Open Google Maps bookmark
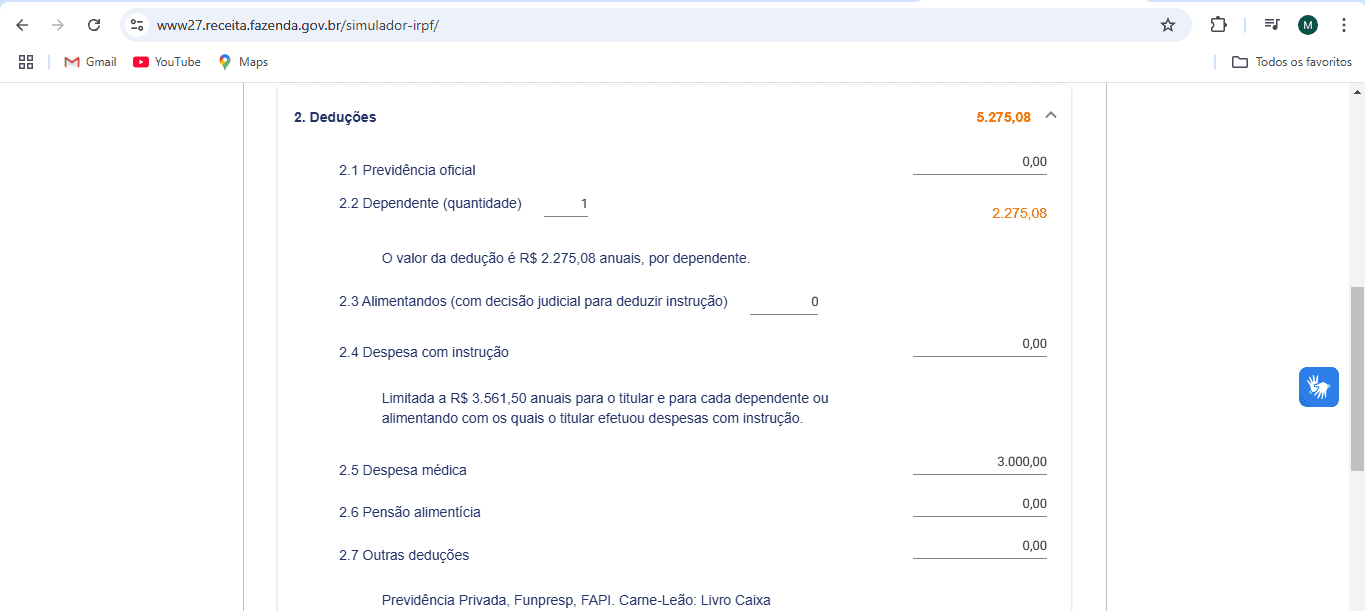This screenshot has width=1365, height=611. [x=242, y=61]
